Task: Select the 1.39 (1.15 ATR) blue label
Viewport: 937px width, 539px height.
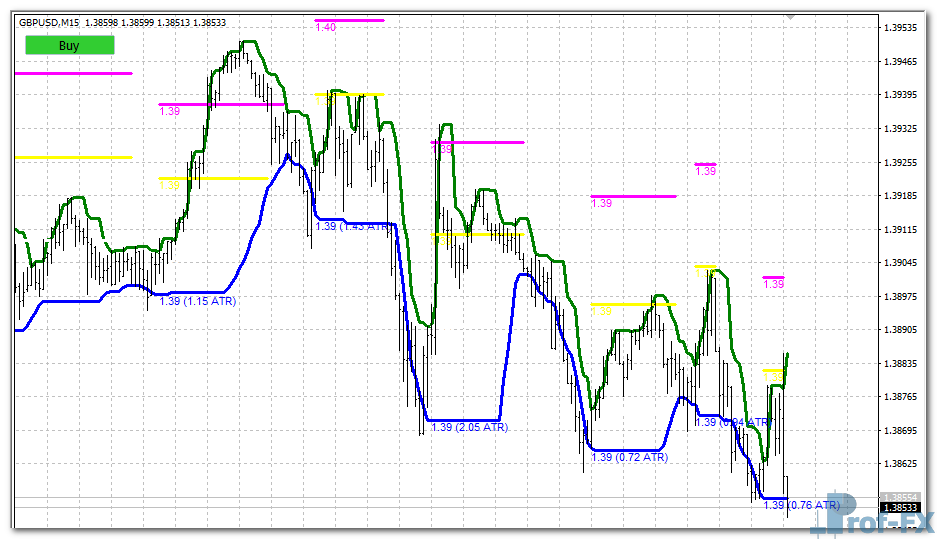Action: click(x=197, y=300)
